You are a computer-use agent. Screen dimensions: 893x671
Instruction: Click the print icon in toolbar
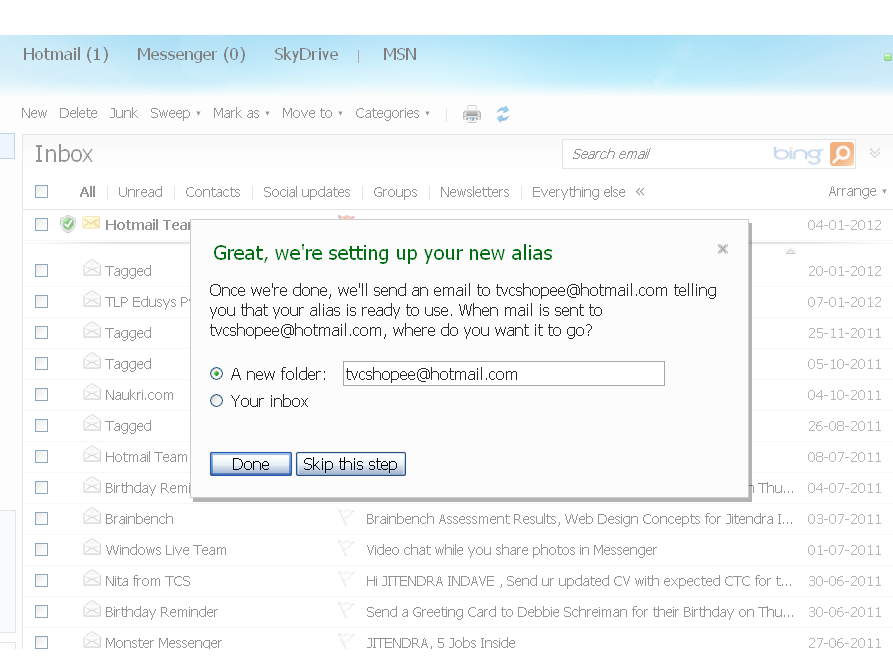[x=472, y=114]
